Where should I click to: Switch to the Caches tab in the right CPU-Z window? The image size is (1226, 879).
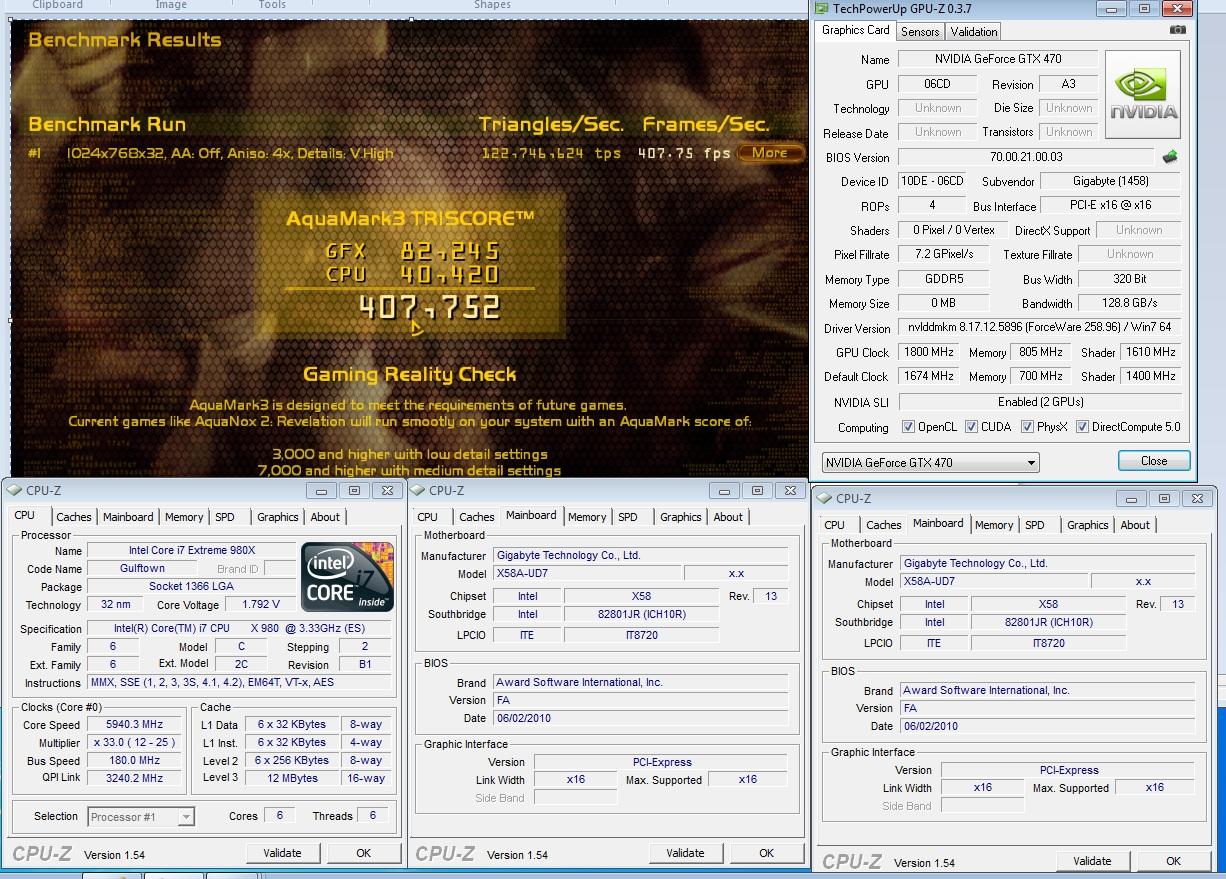(883, 525)
